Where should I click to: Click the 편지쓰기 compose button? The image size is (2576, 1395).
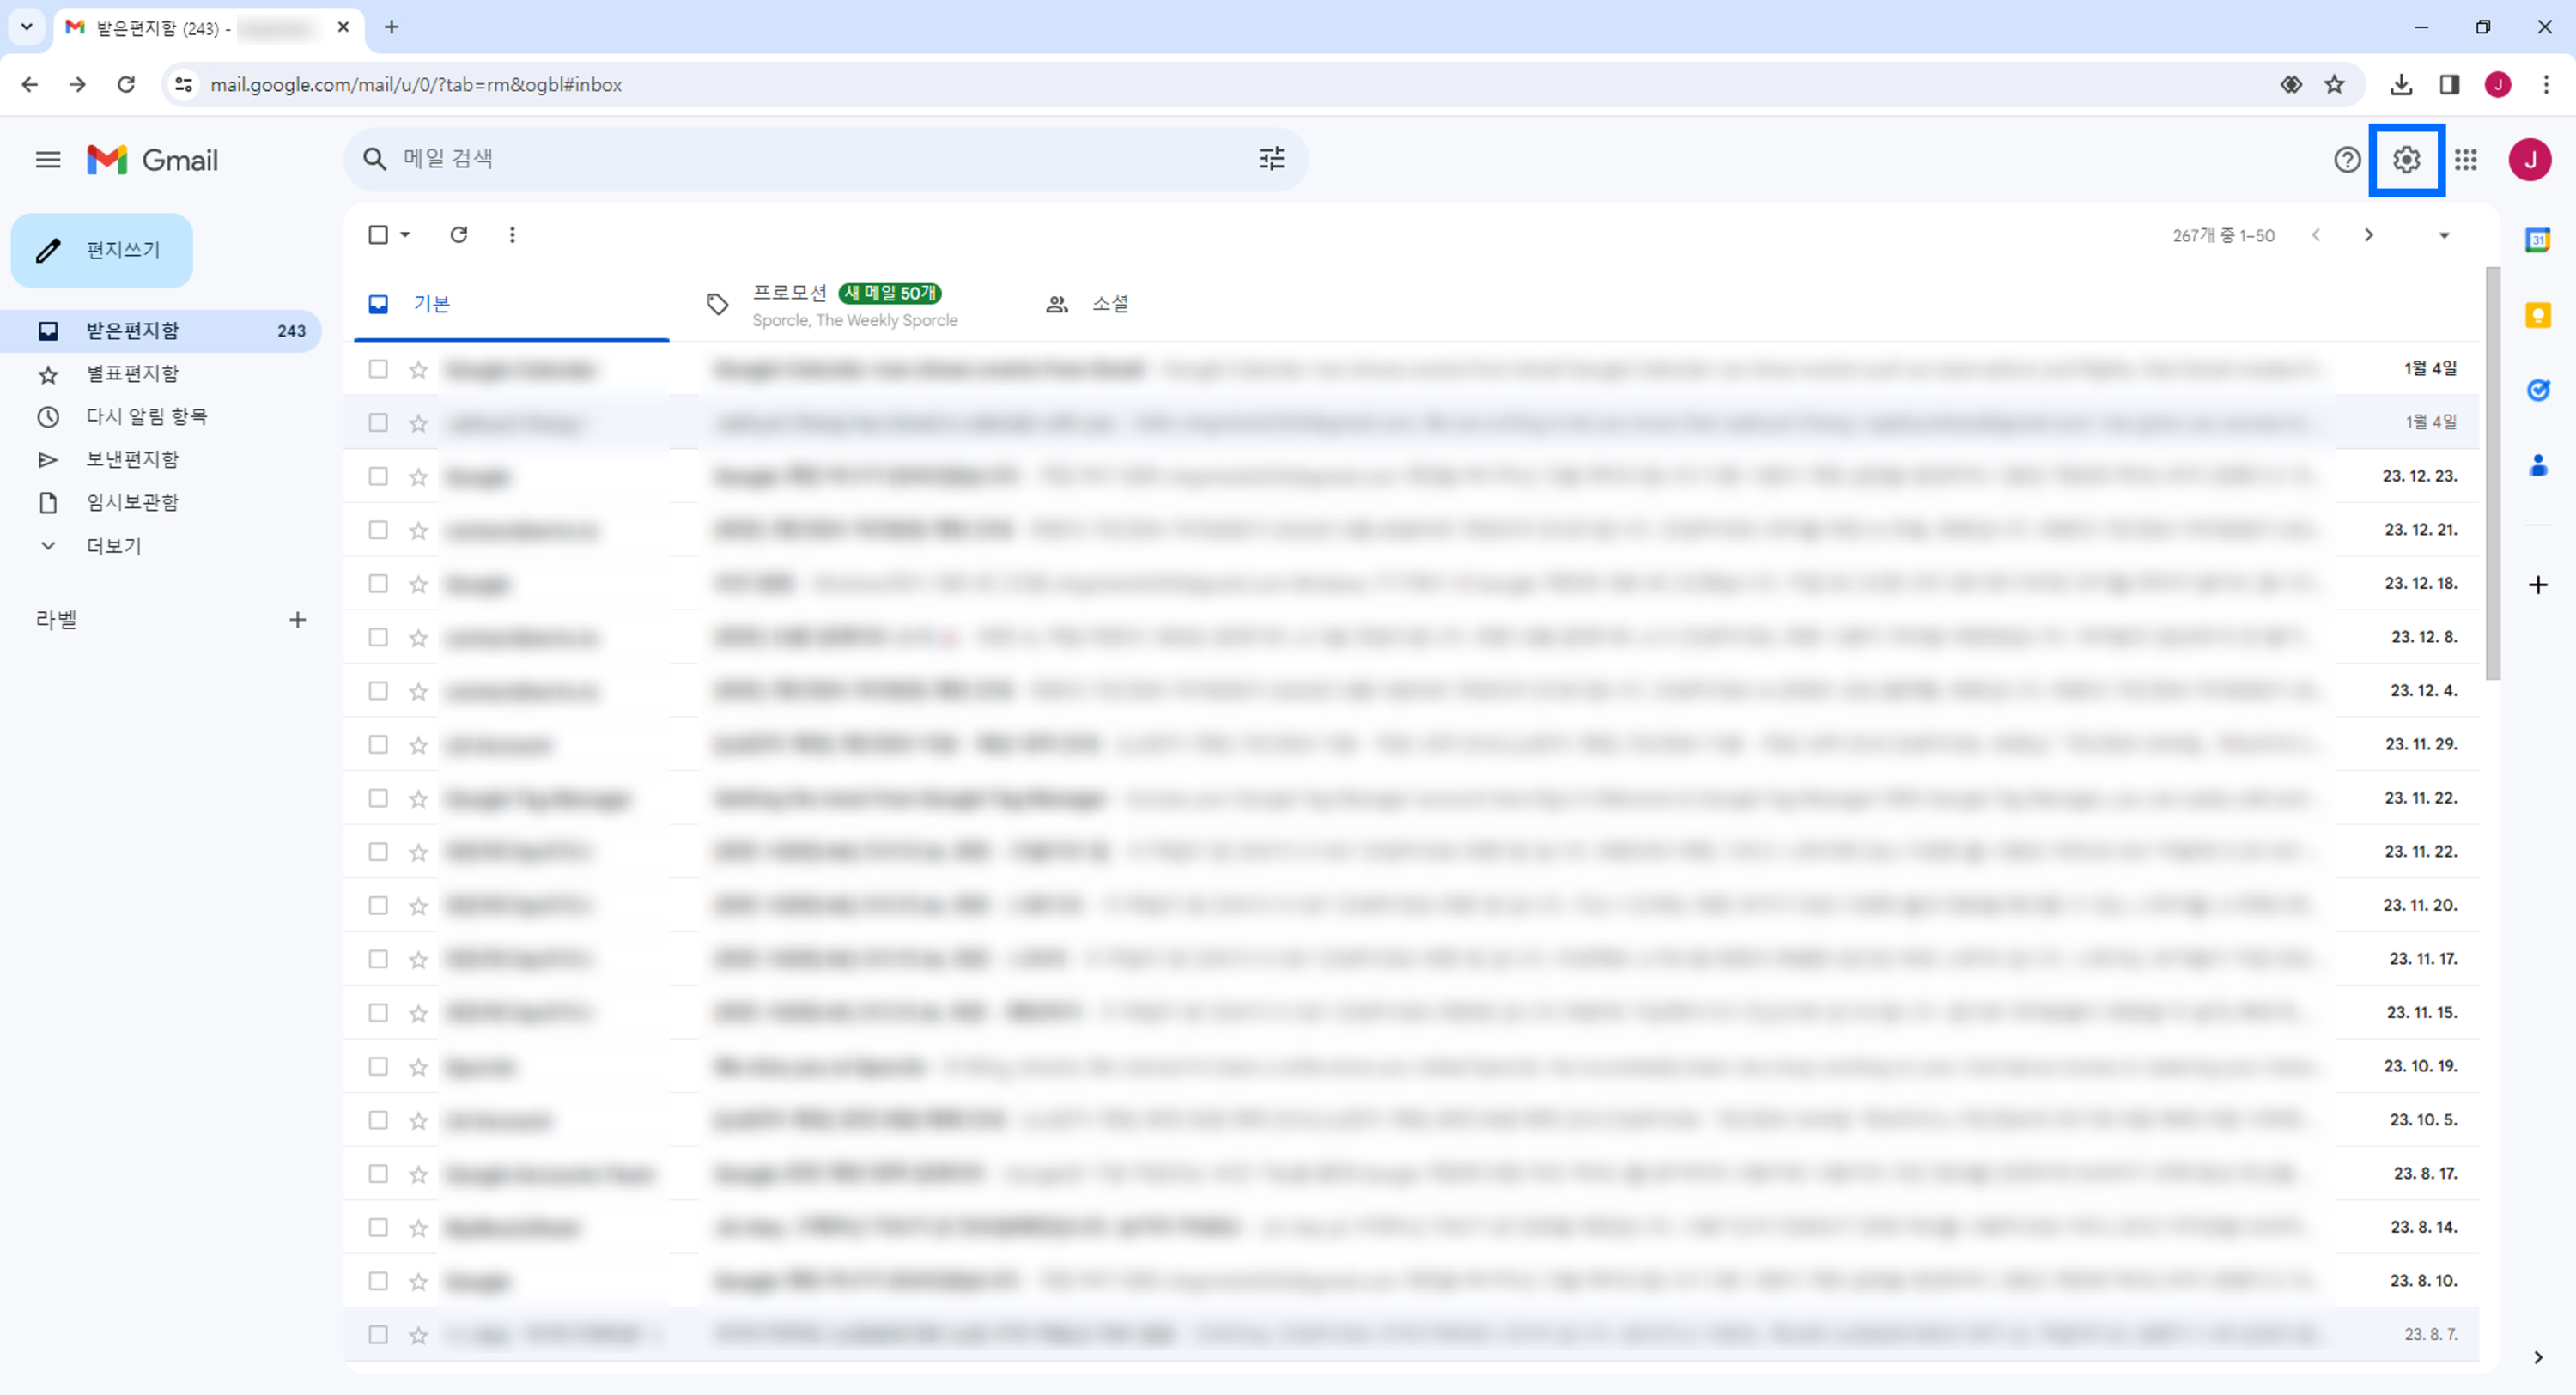coord(102,250)
